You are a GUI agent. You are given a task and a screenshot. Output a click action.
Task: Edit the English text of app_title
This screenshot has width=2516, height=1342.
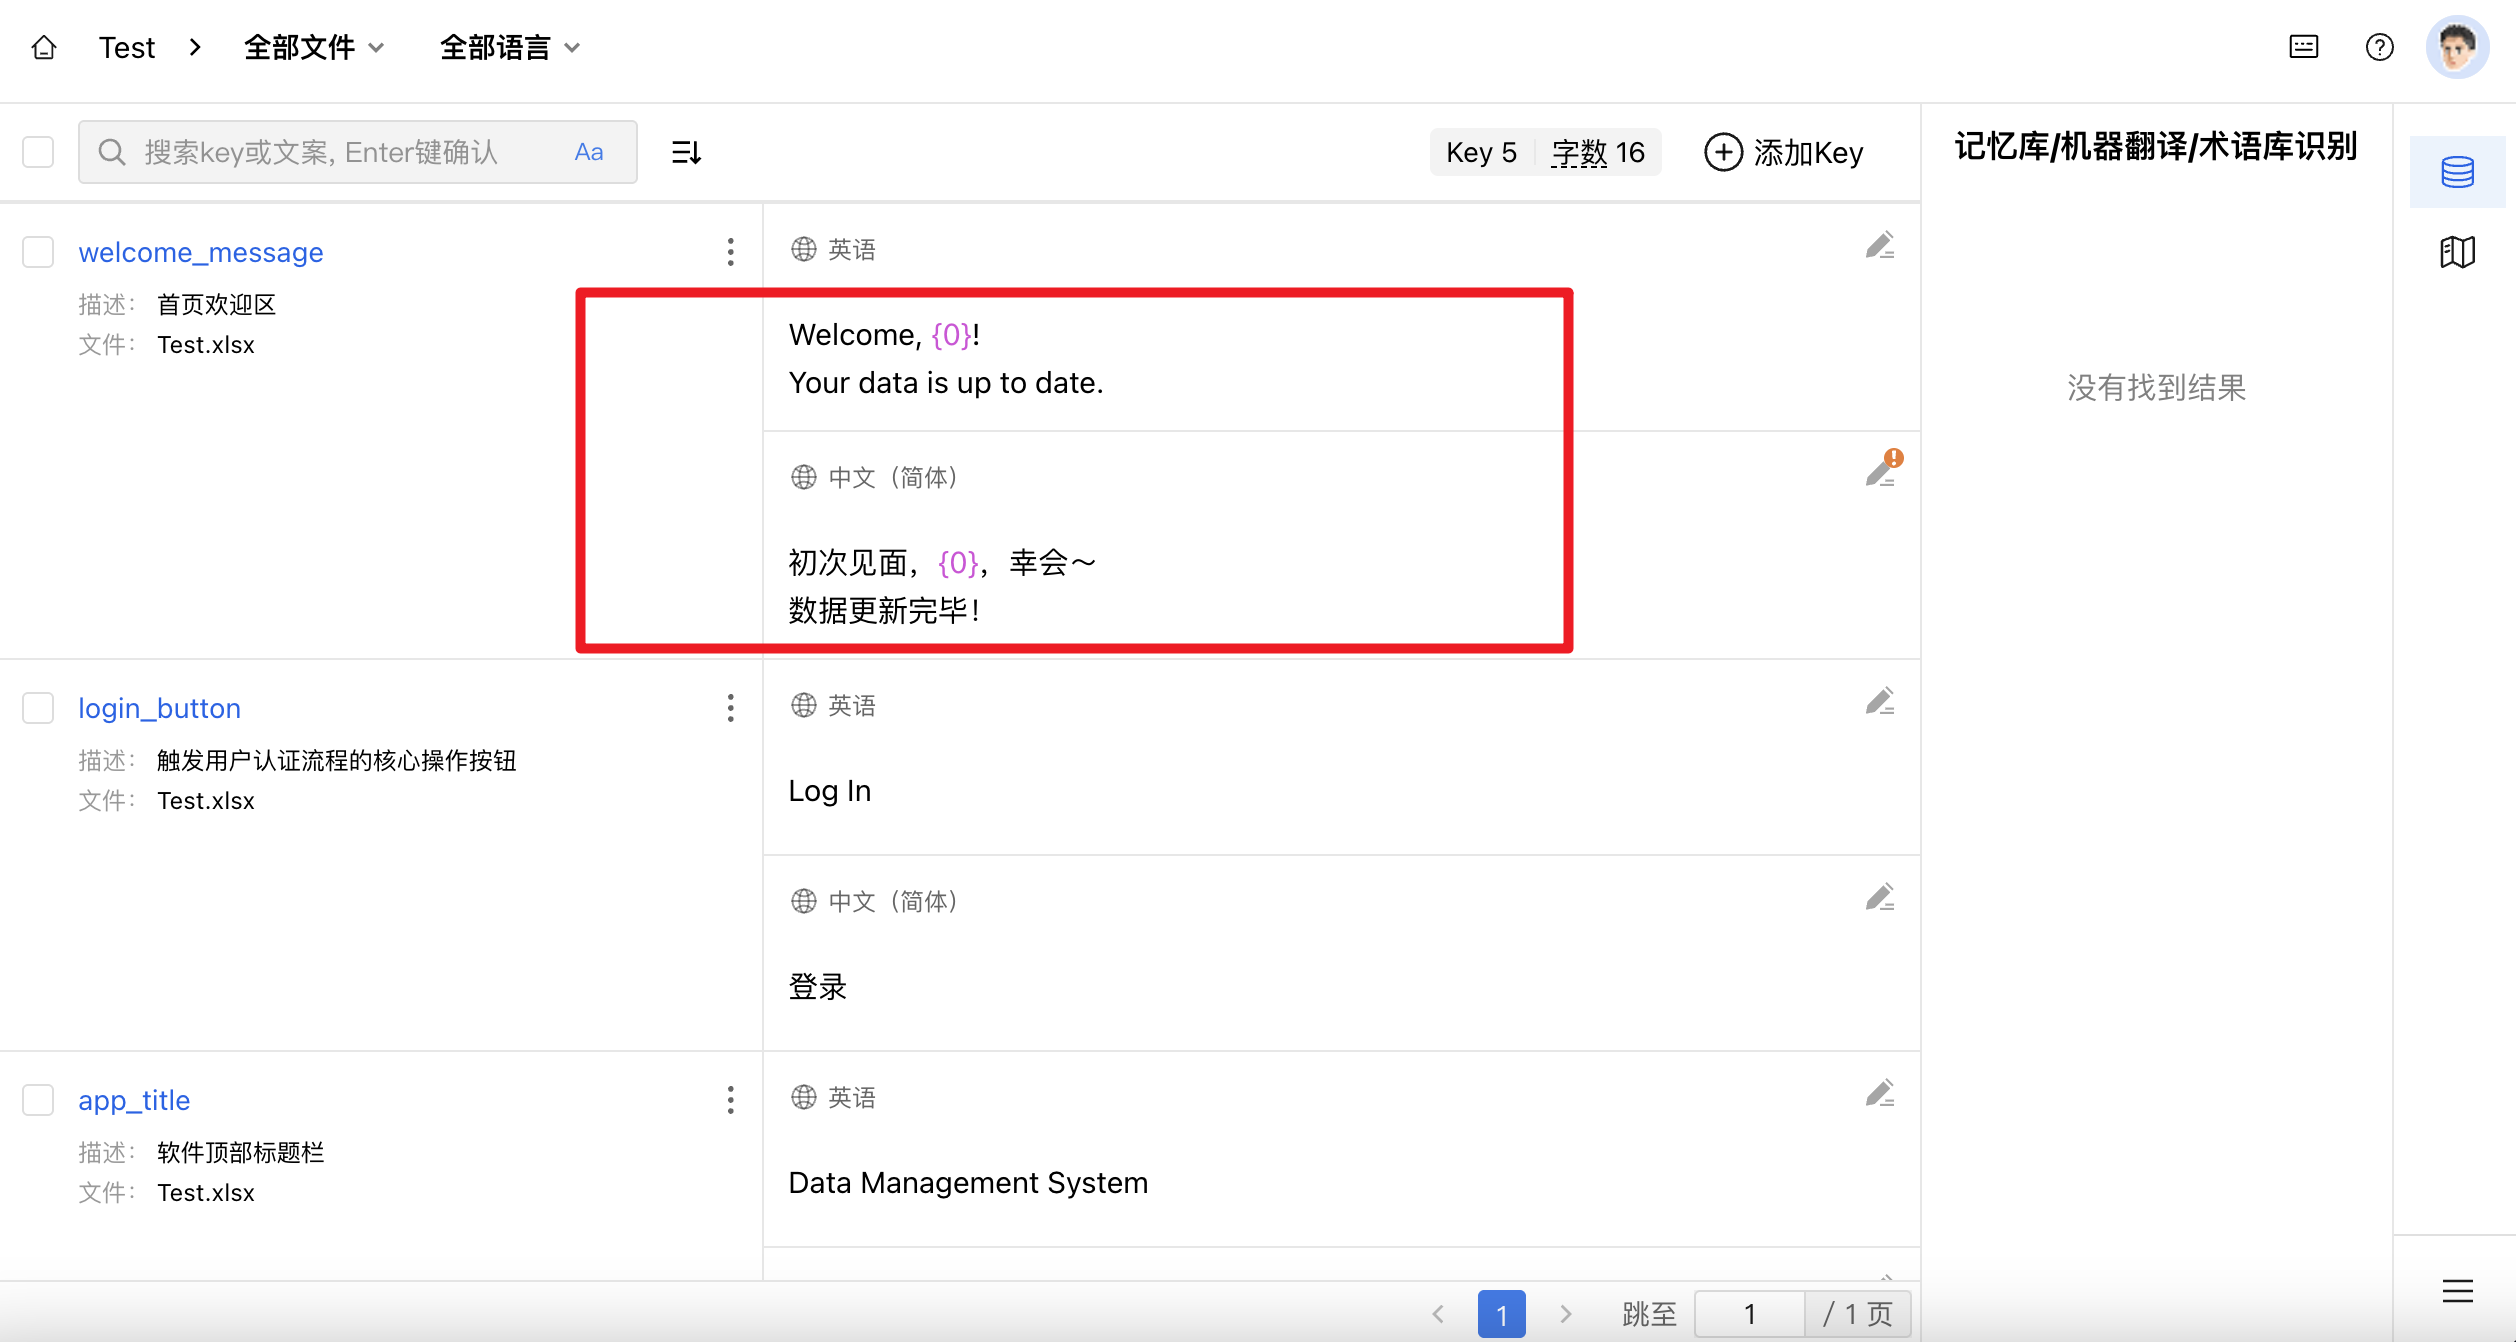(1880, 1094)
